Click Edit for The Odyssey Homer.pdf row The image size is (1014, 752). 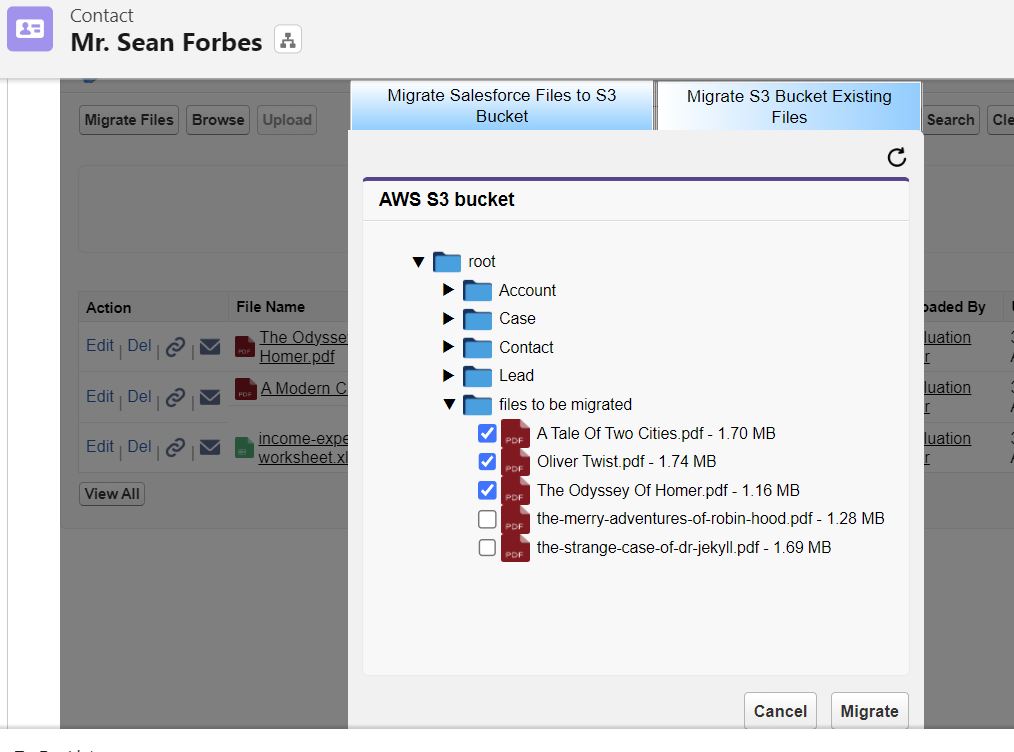pos(100,345)
